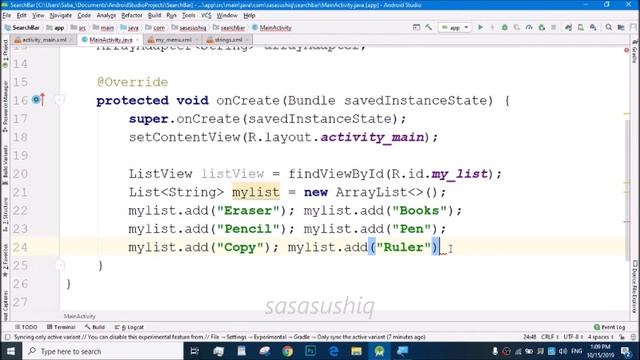The image size is (640, 360).
Task: Sync project with Gradle files icon
Action: 568,27
